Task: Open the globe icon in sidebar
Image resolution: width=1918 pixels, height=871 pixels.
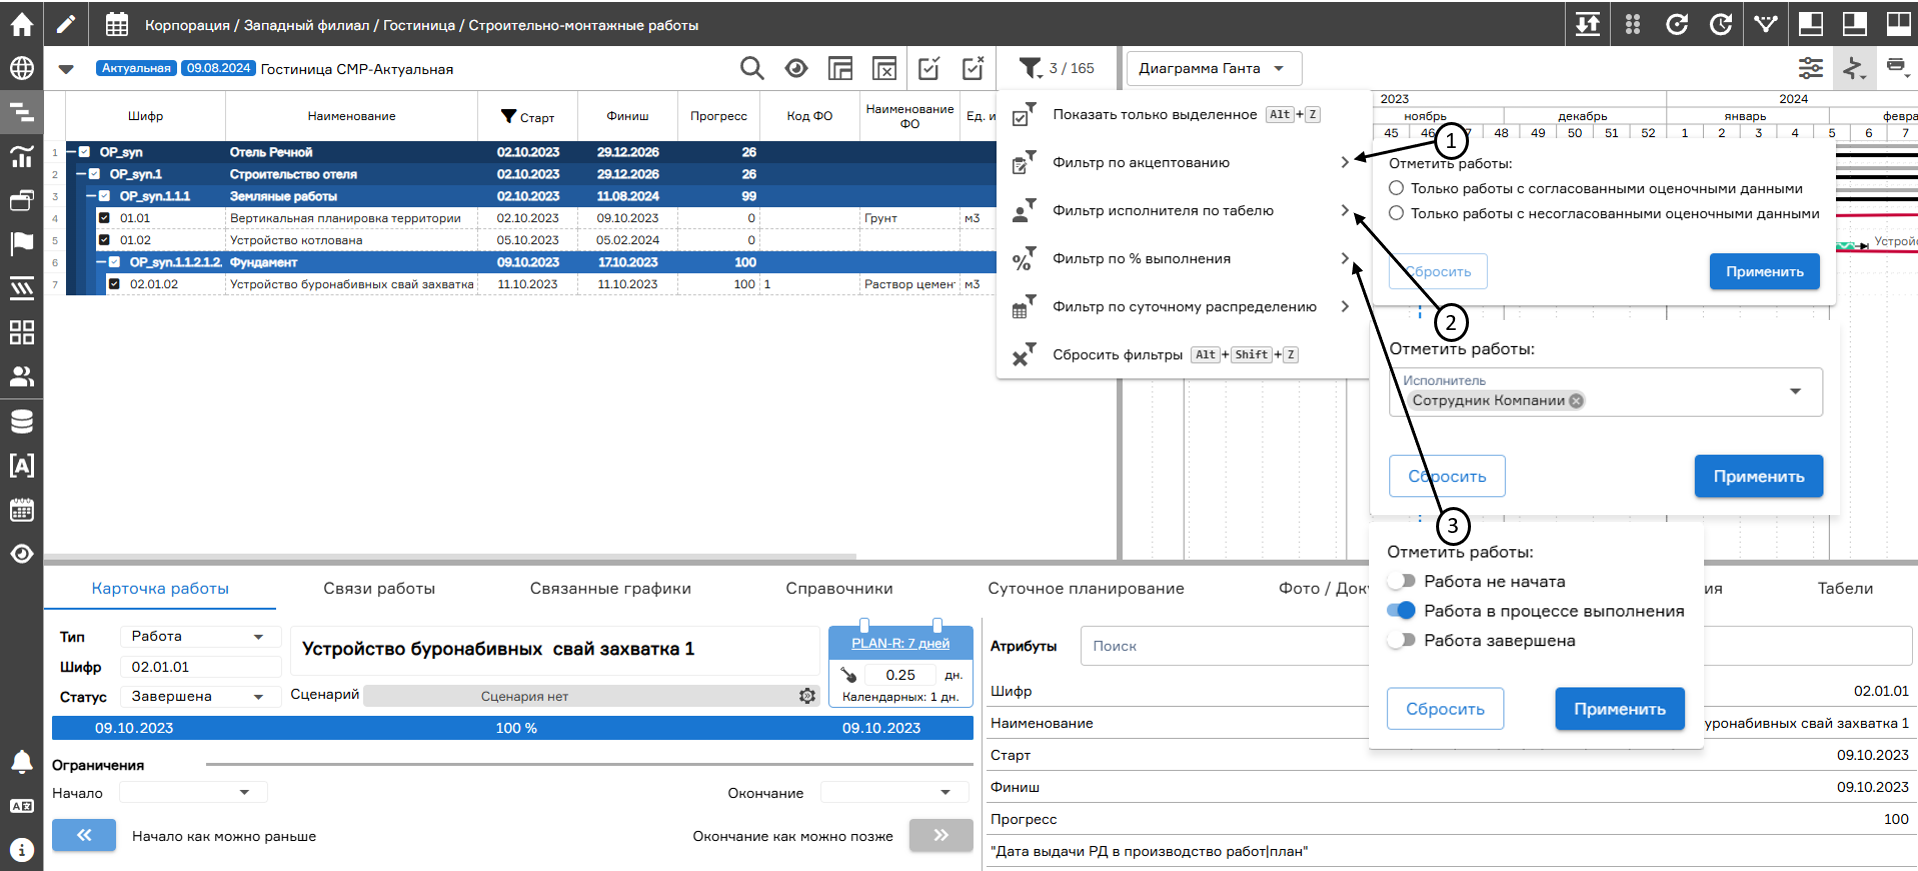Action: click(x=21, y=68)
